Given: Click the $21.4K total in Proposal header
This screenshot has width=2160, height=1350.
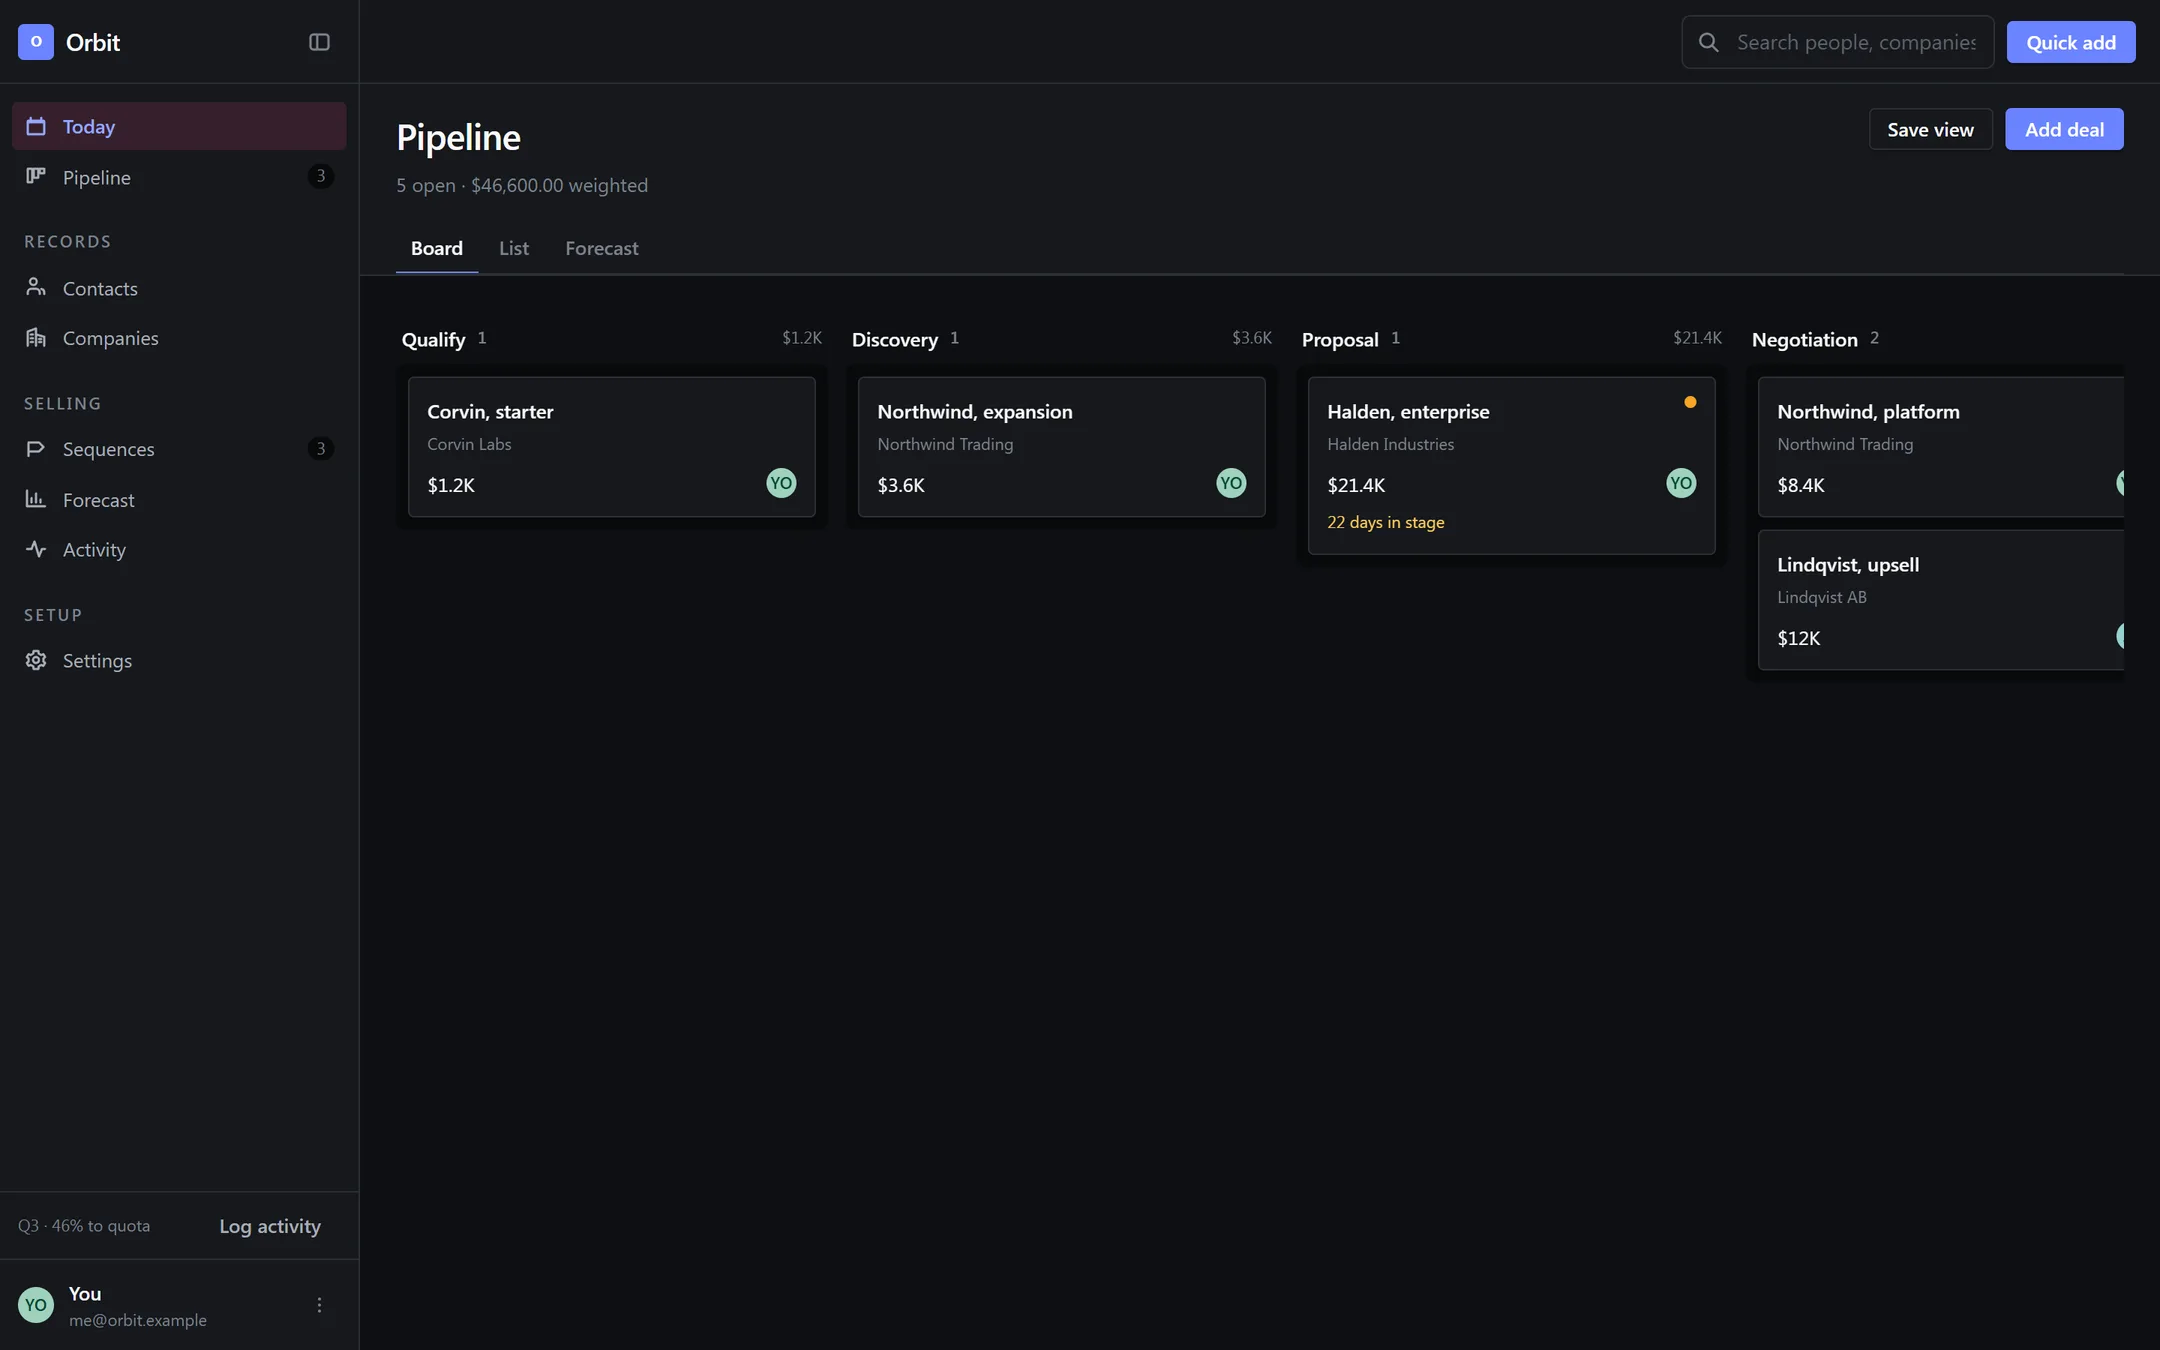Looking at the screenshot, I should pos(1697,338).
